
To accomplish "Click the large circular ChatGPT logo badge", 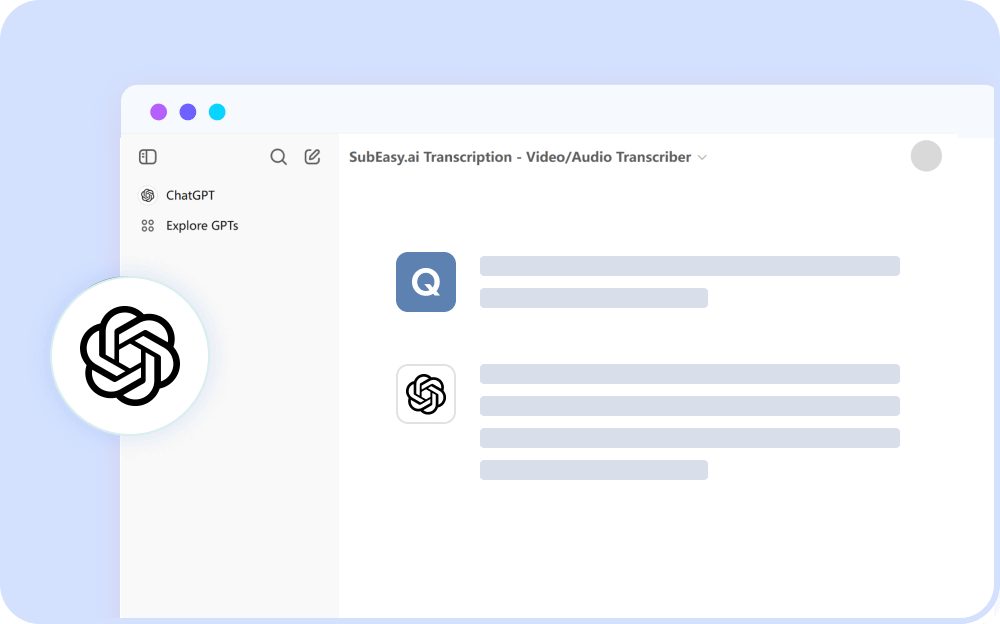I will [130, 356].
